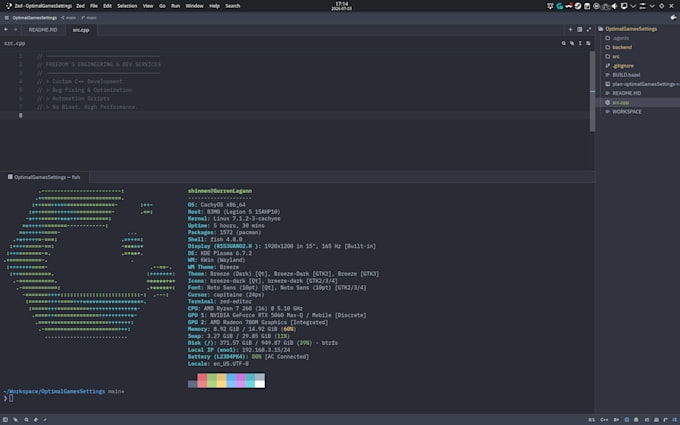Click the file icon next to .gitignore
This screenshot has height=425, width=680.
pos(608,65)
